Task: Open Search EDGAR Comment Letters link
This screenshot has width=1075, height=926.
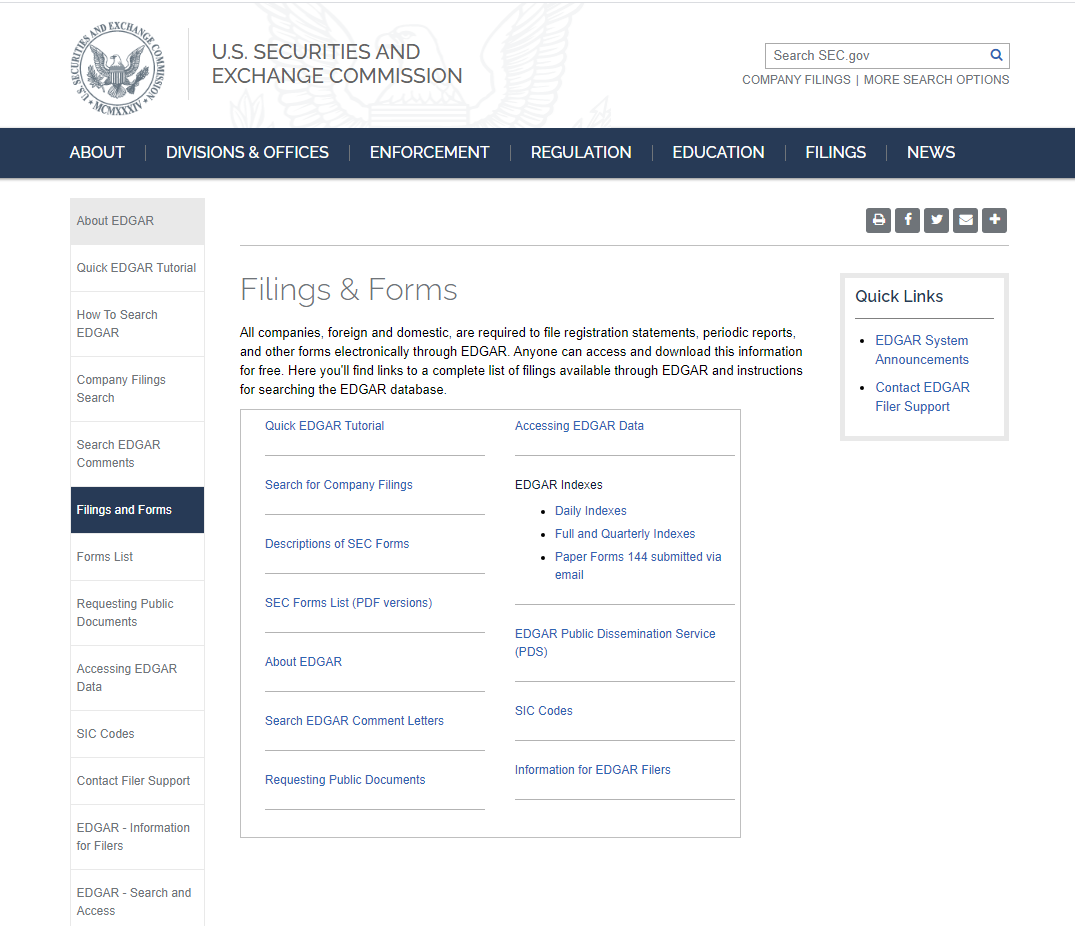Action: (x=354, y=720)
